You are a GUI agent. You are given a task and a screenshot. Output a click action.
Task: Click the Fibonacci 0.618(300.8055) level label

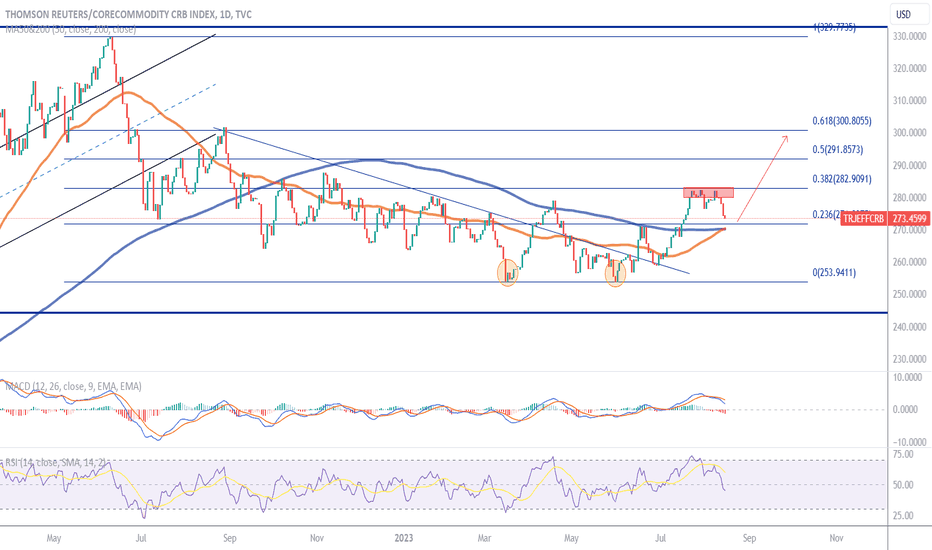(842, 121)
